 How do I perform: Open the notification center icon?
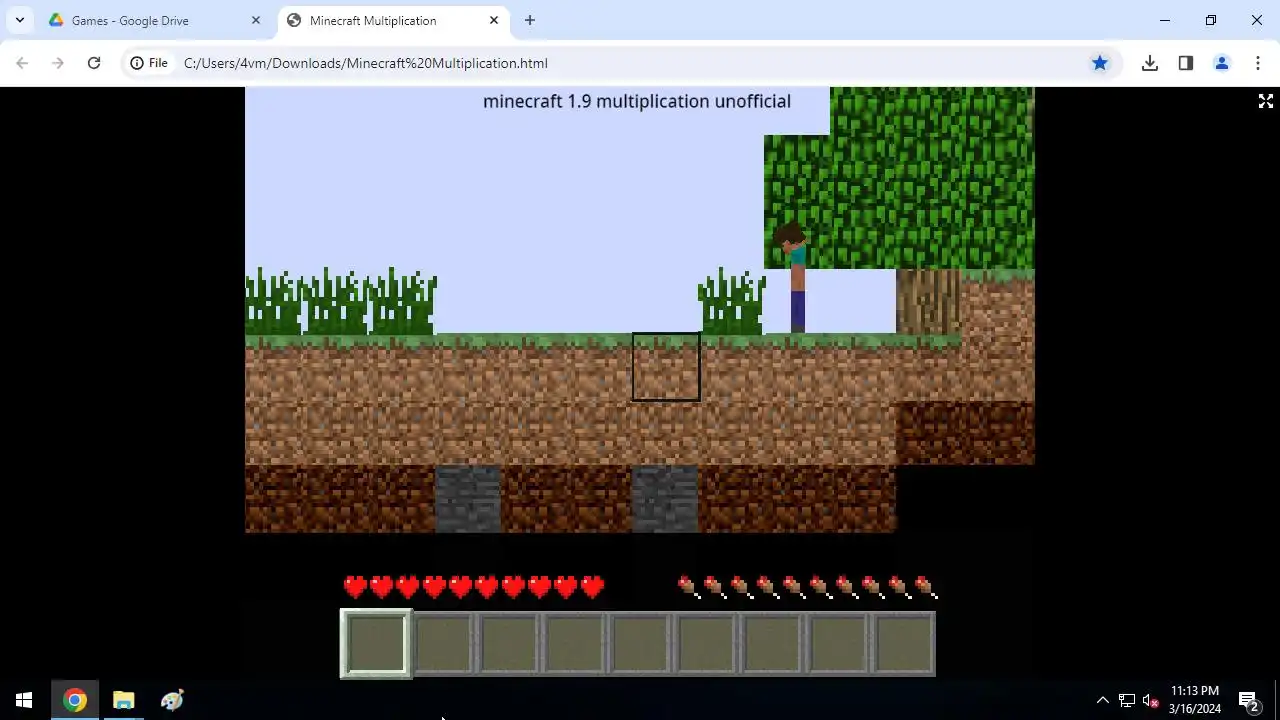tap(1249, 700)
